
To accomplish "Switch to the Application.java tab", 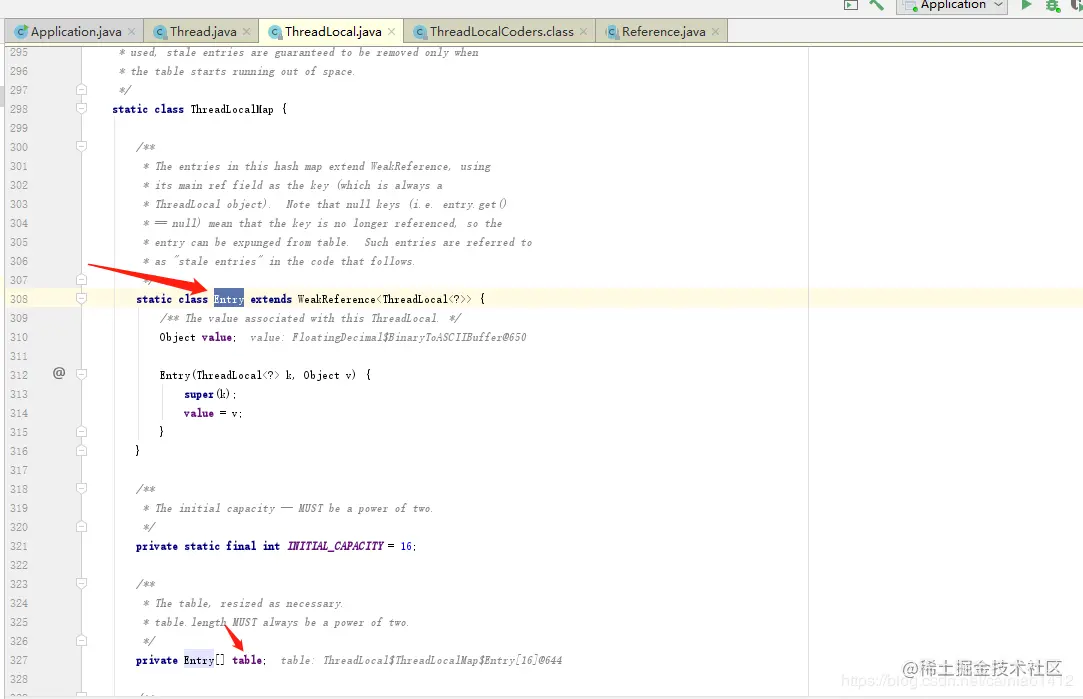I will (76, 32).
